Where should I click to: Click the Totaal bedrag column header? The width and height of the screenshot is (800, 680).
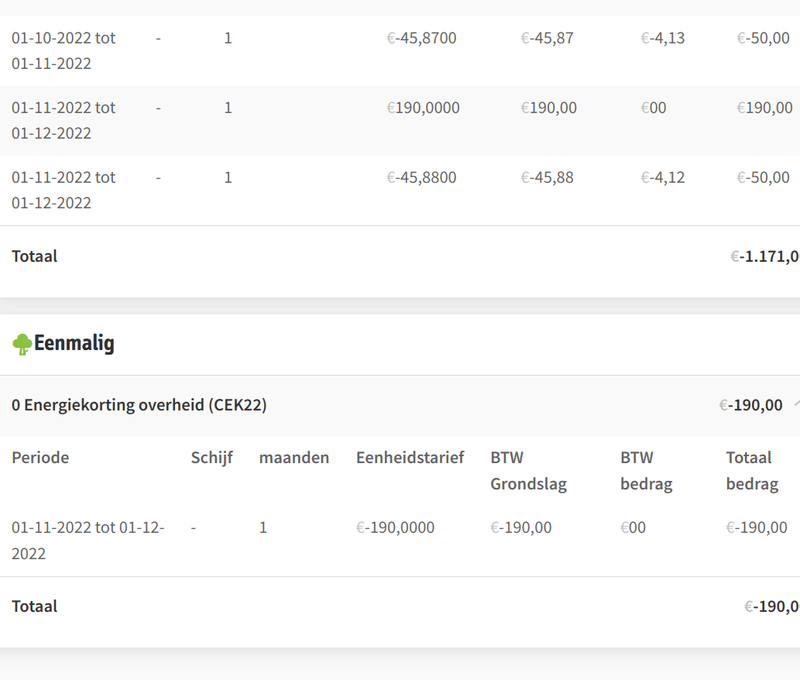coord(751,471)
